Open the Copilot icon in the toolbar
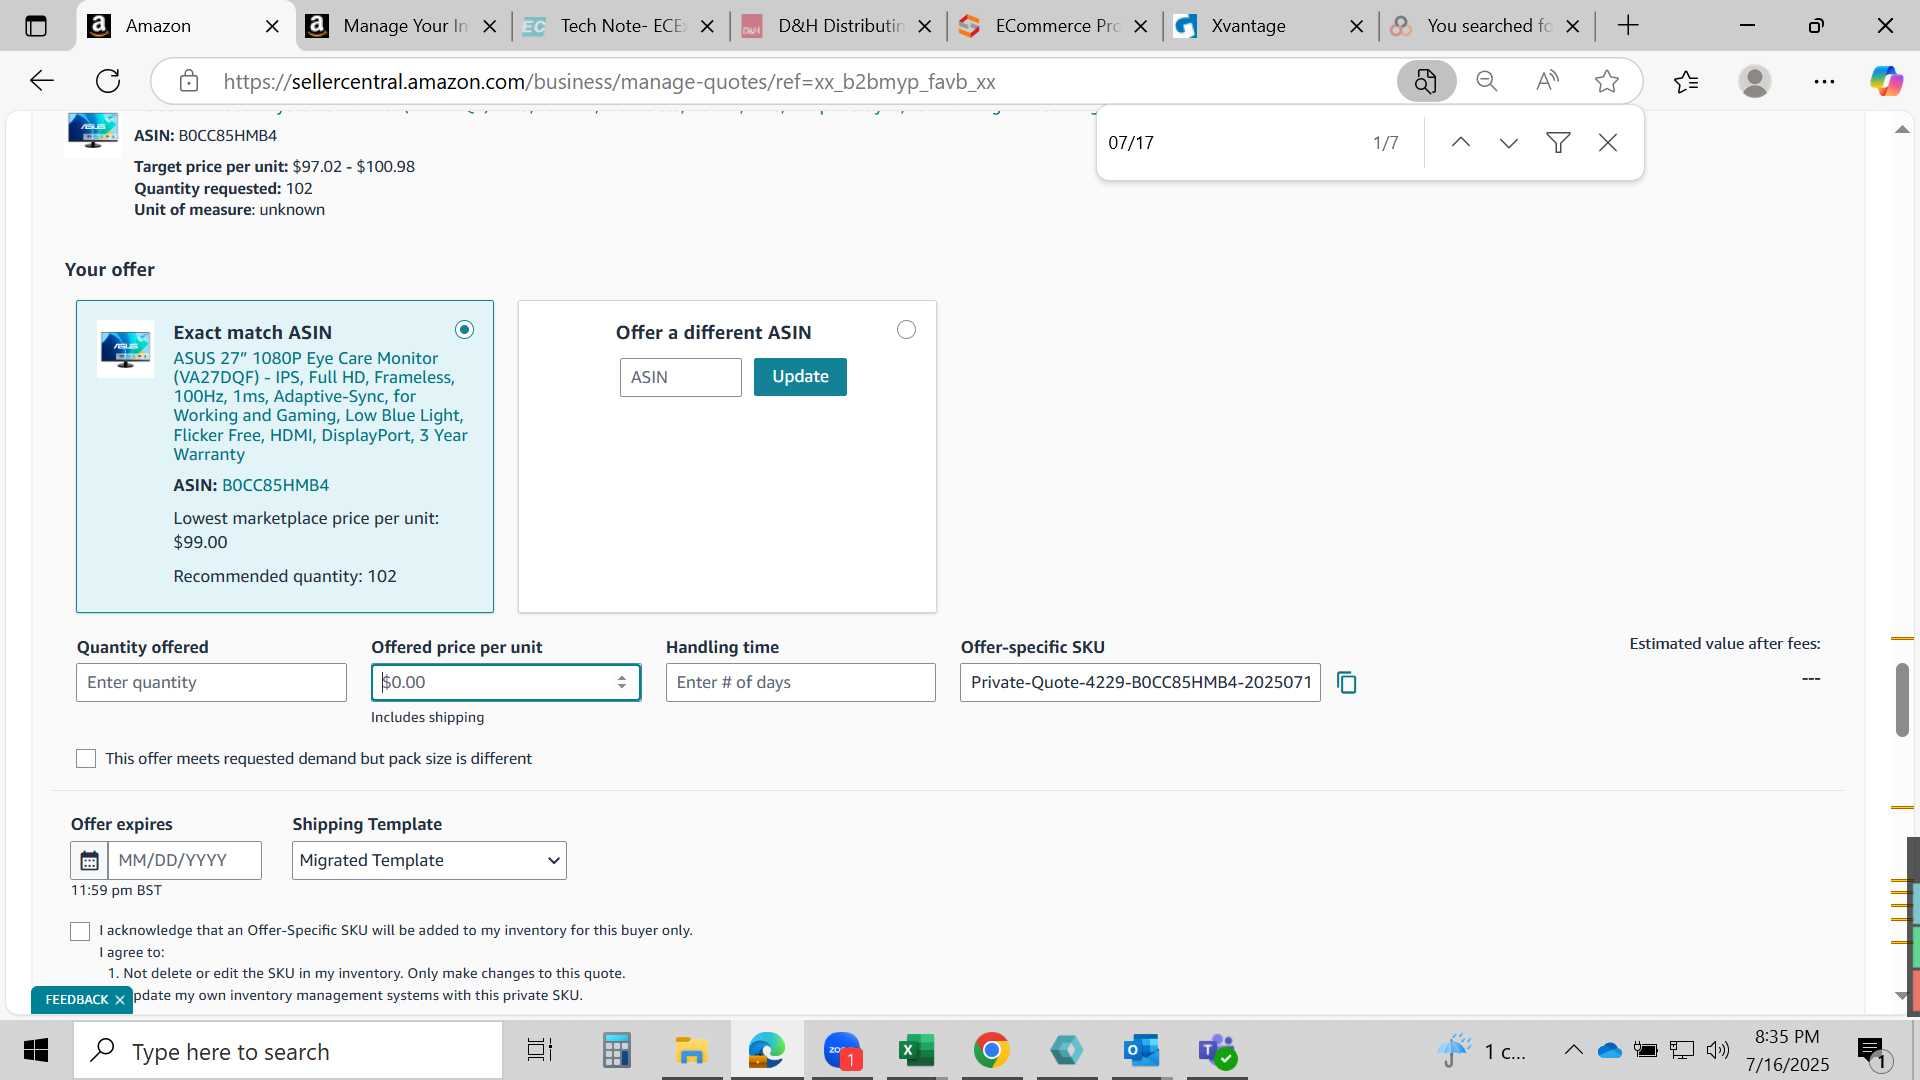1920x1080 pixels. [x=1887, y=81]
